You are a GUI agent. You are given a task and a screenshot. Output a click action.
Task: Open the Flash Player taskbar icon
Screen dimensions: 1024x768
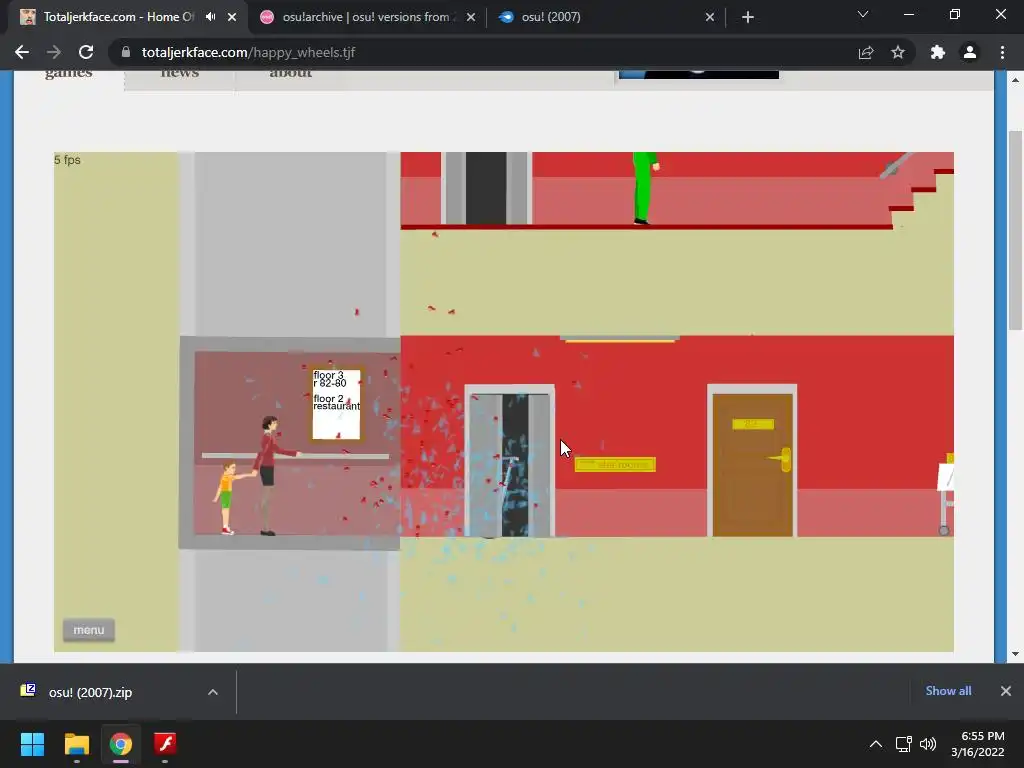tap(165, 744)
